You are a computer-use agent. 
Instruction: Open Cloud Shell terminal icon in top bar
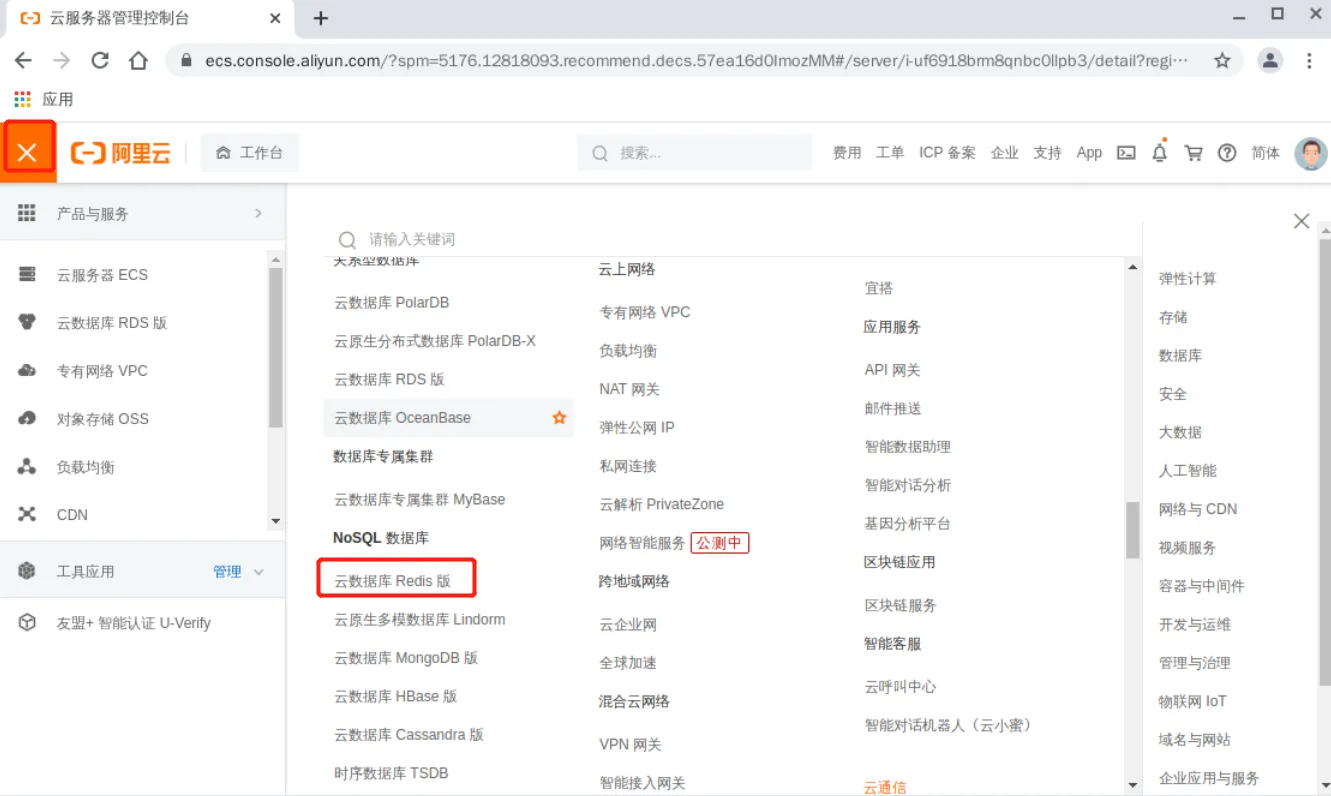[1126, 153]
